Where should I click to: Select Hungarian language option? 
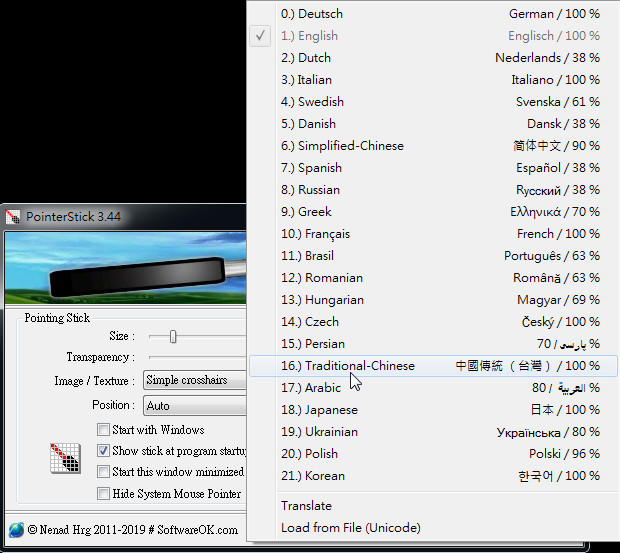point(433,300)
